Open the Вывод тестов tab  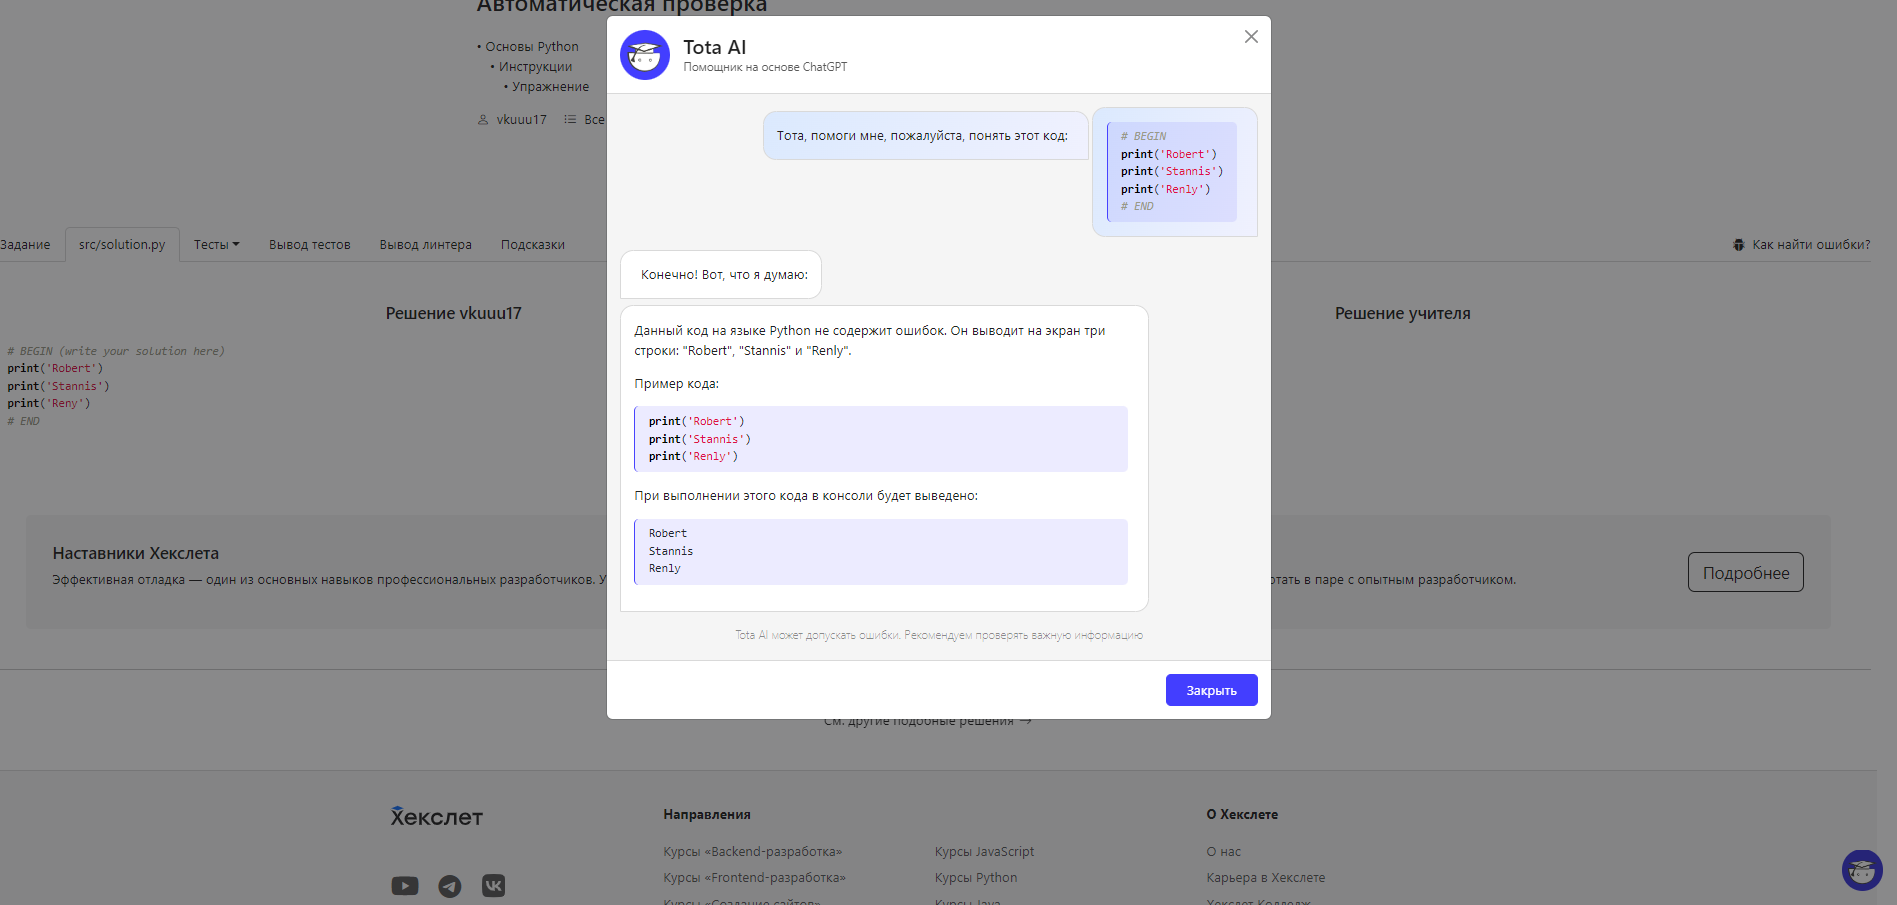coord(309,245)
